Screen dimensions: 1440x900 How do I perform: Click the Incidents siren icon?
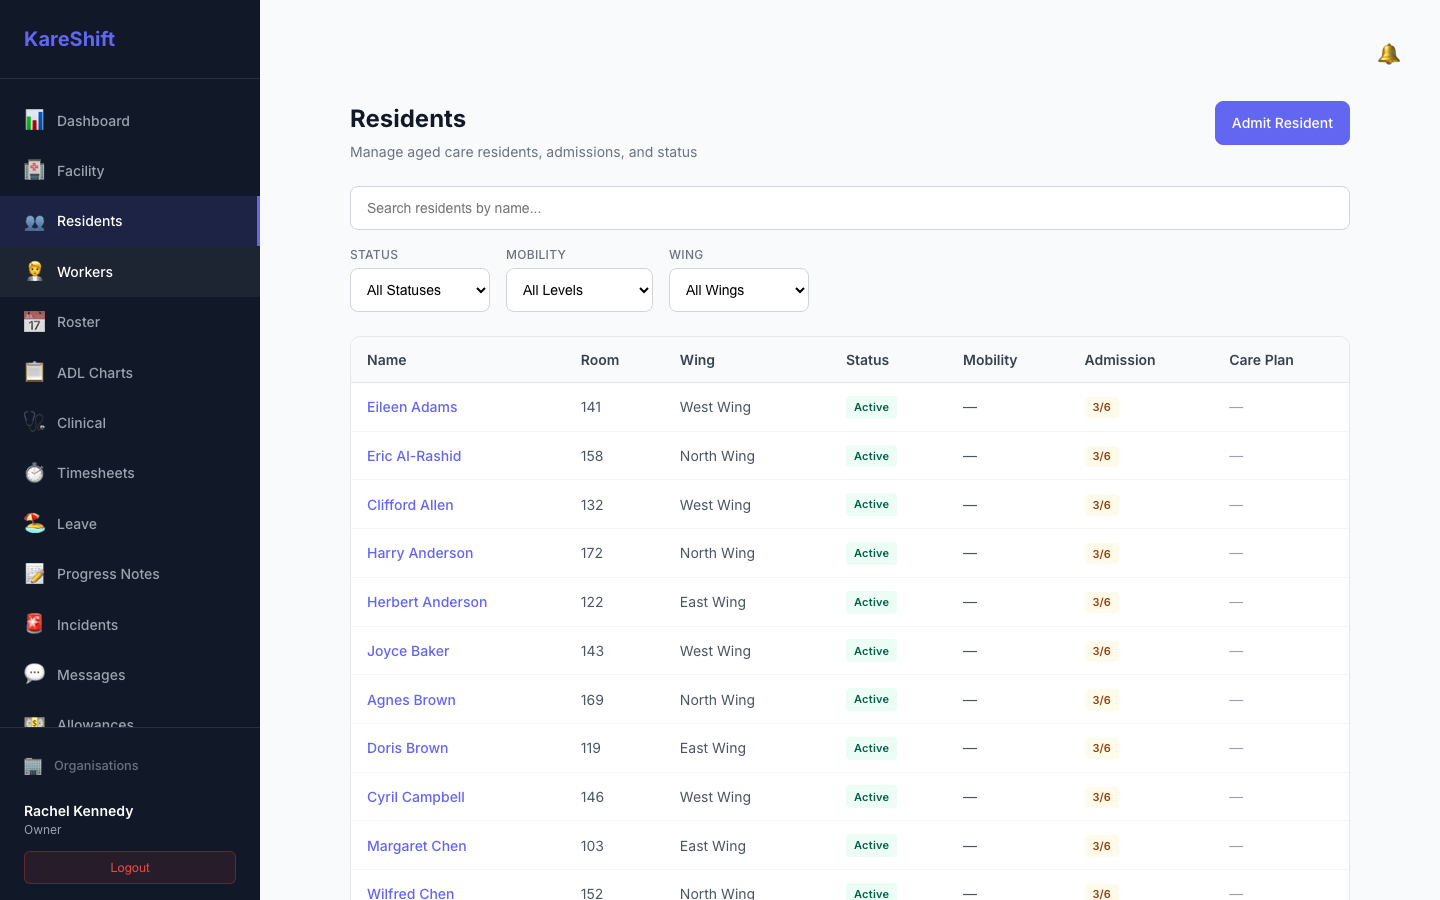(x=34, y=624)
